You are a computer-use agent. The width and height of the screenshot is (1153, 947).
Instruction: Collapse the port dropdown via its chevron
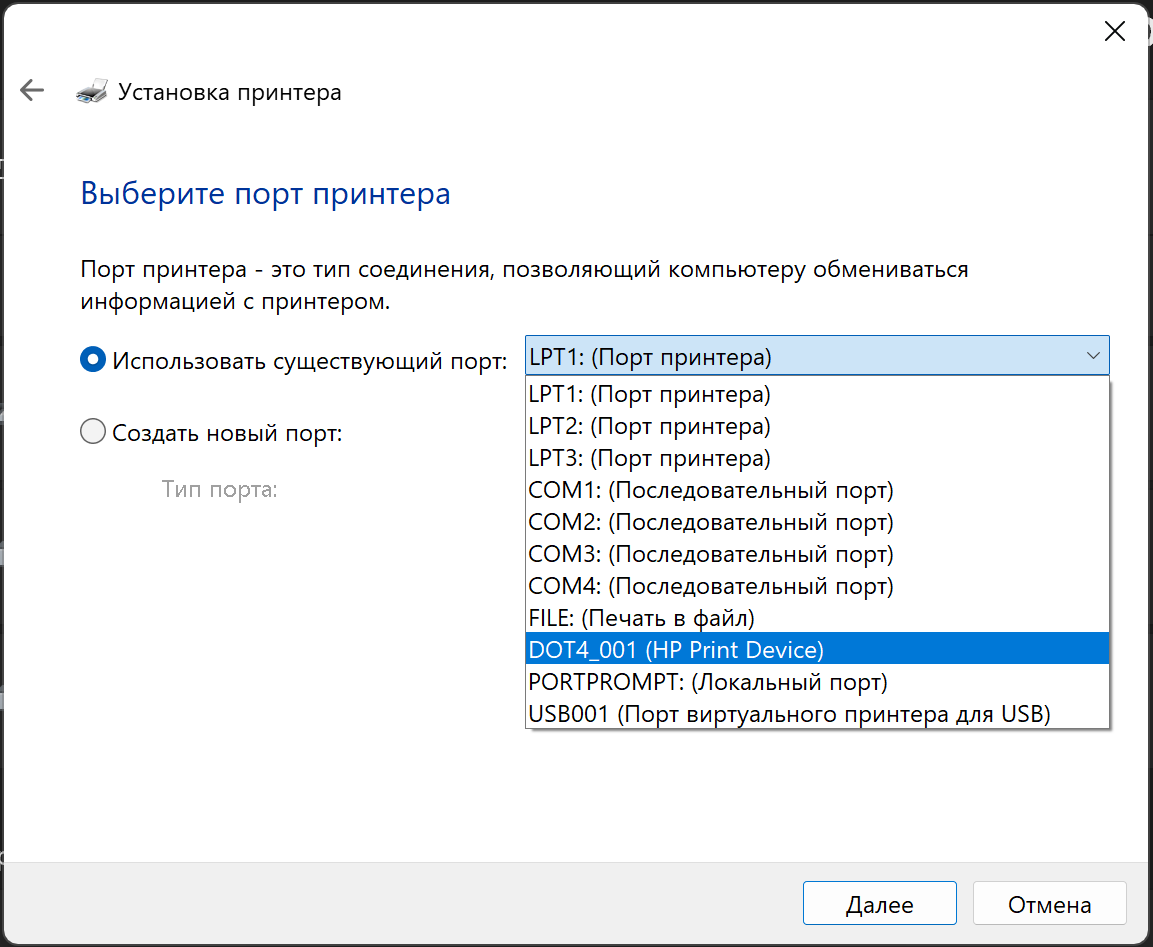[x=1092, y=356]
